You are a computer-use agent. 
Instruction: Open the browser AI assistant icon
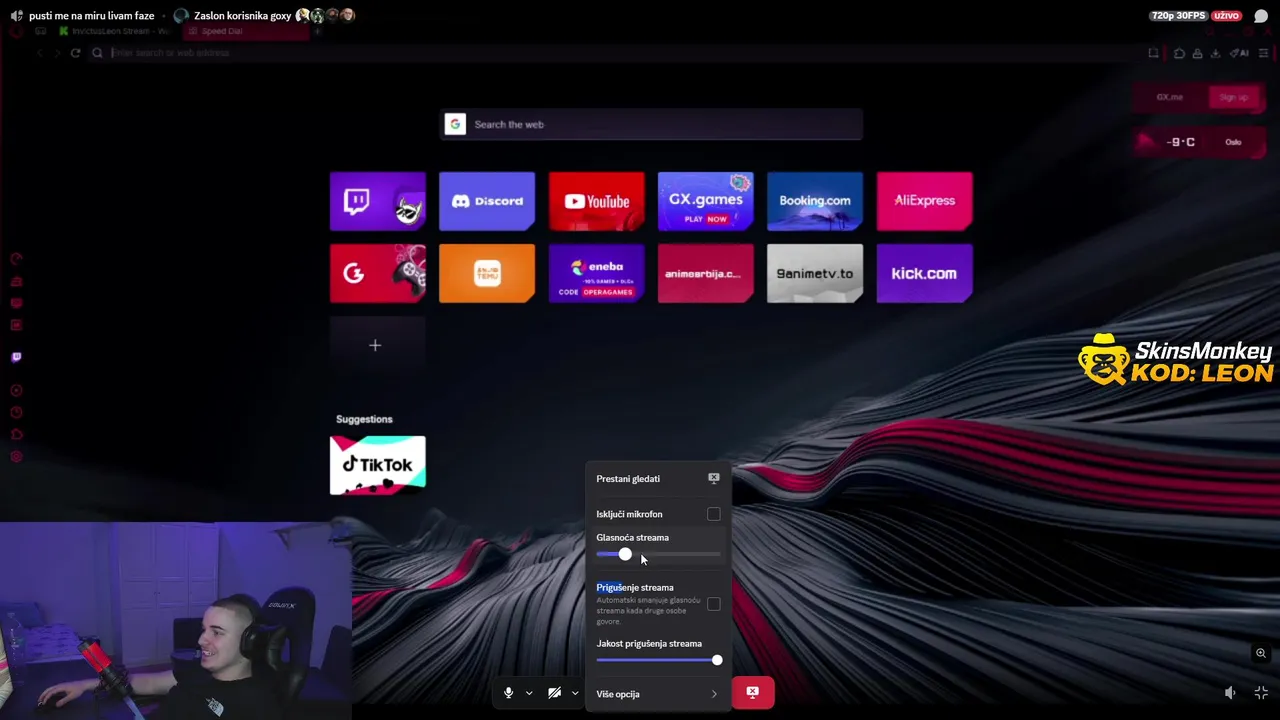1240,53
